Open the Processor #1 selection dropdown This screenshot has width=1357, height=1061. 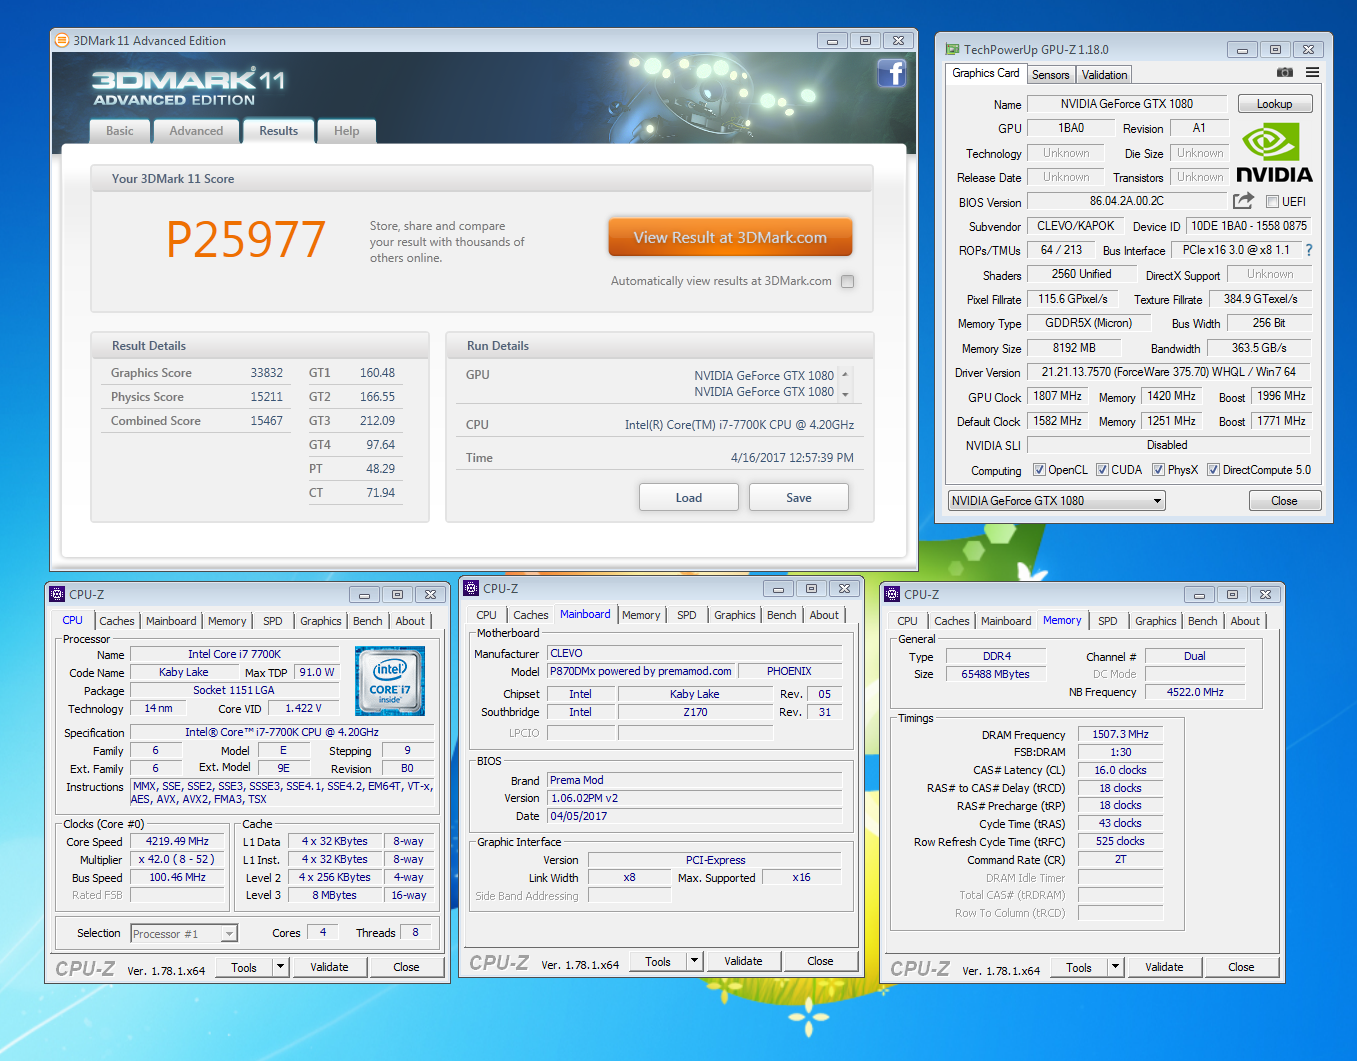[229, 934]
